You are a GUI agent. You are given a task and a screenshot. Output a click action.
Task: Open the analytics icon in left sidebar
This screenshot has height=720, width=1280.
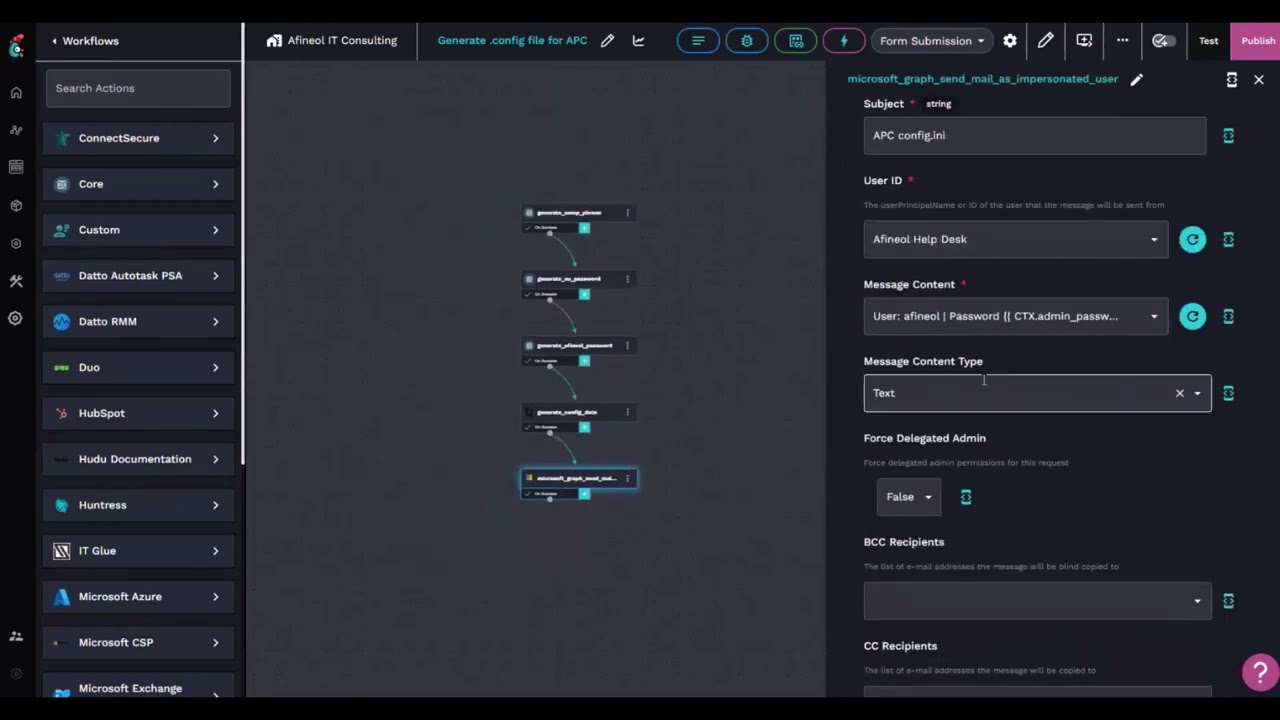point(15,130)
